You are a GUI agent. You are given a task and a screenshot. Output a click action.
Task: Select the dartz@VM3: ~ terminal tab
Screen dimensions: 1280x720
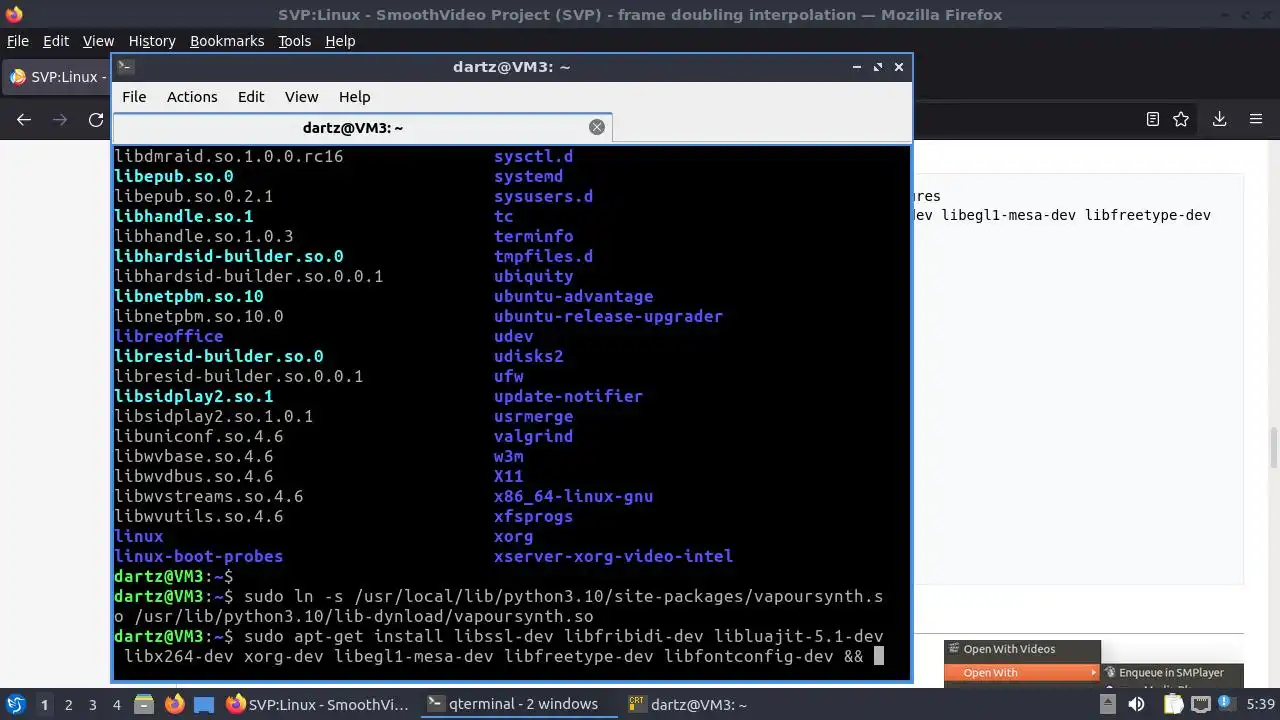click(352, 127)
